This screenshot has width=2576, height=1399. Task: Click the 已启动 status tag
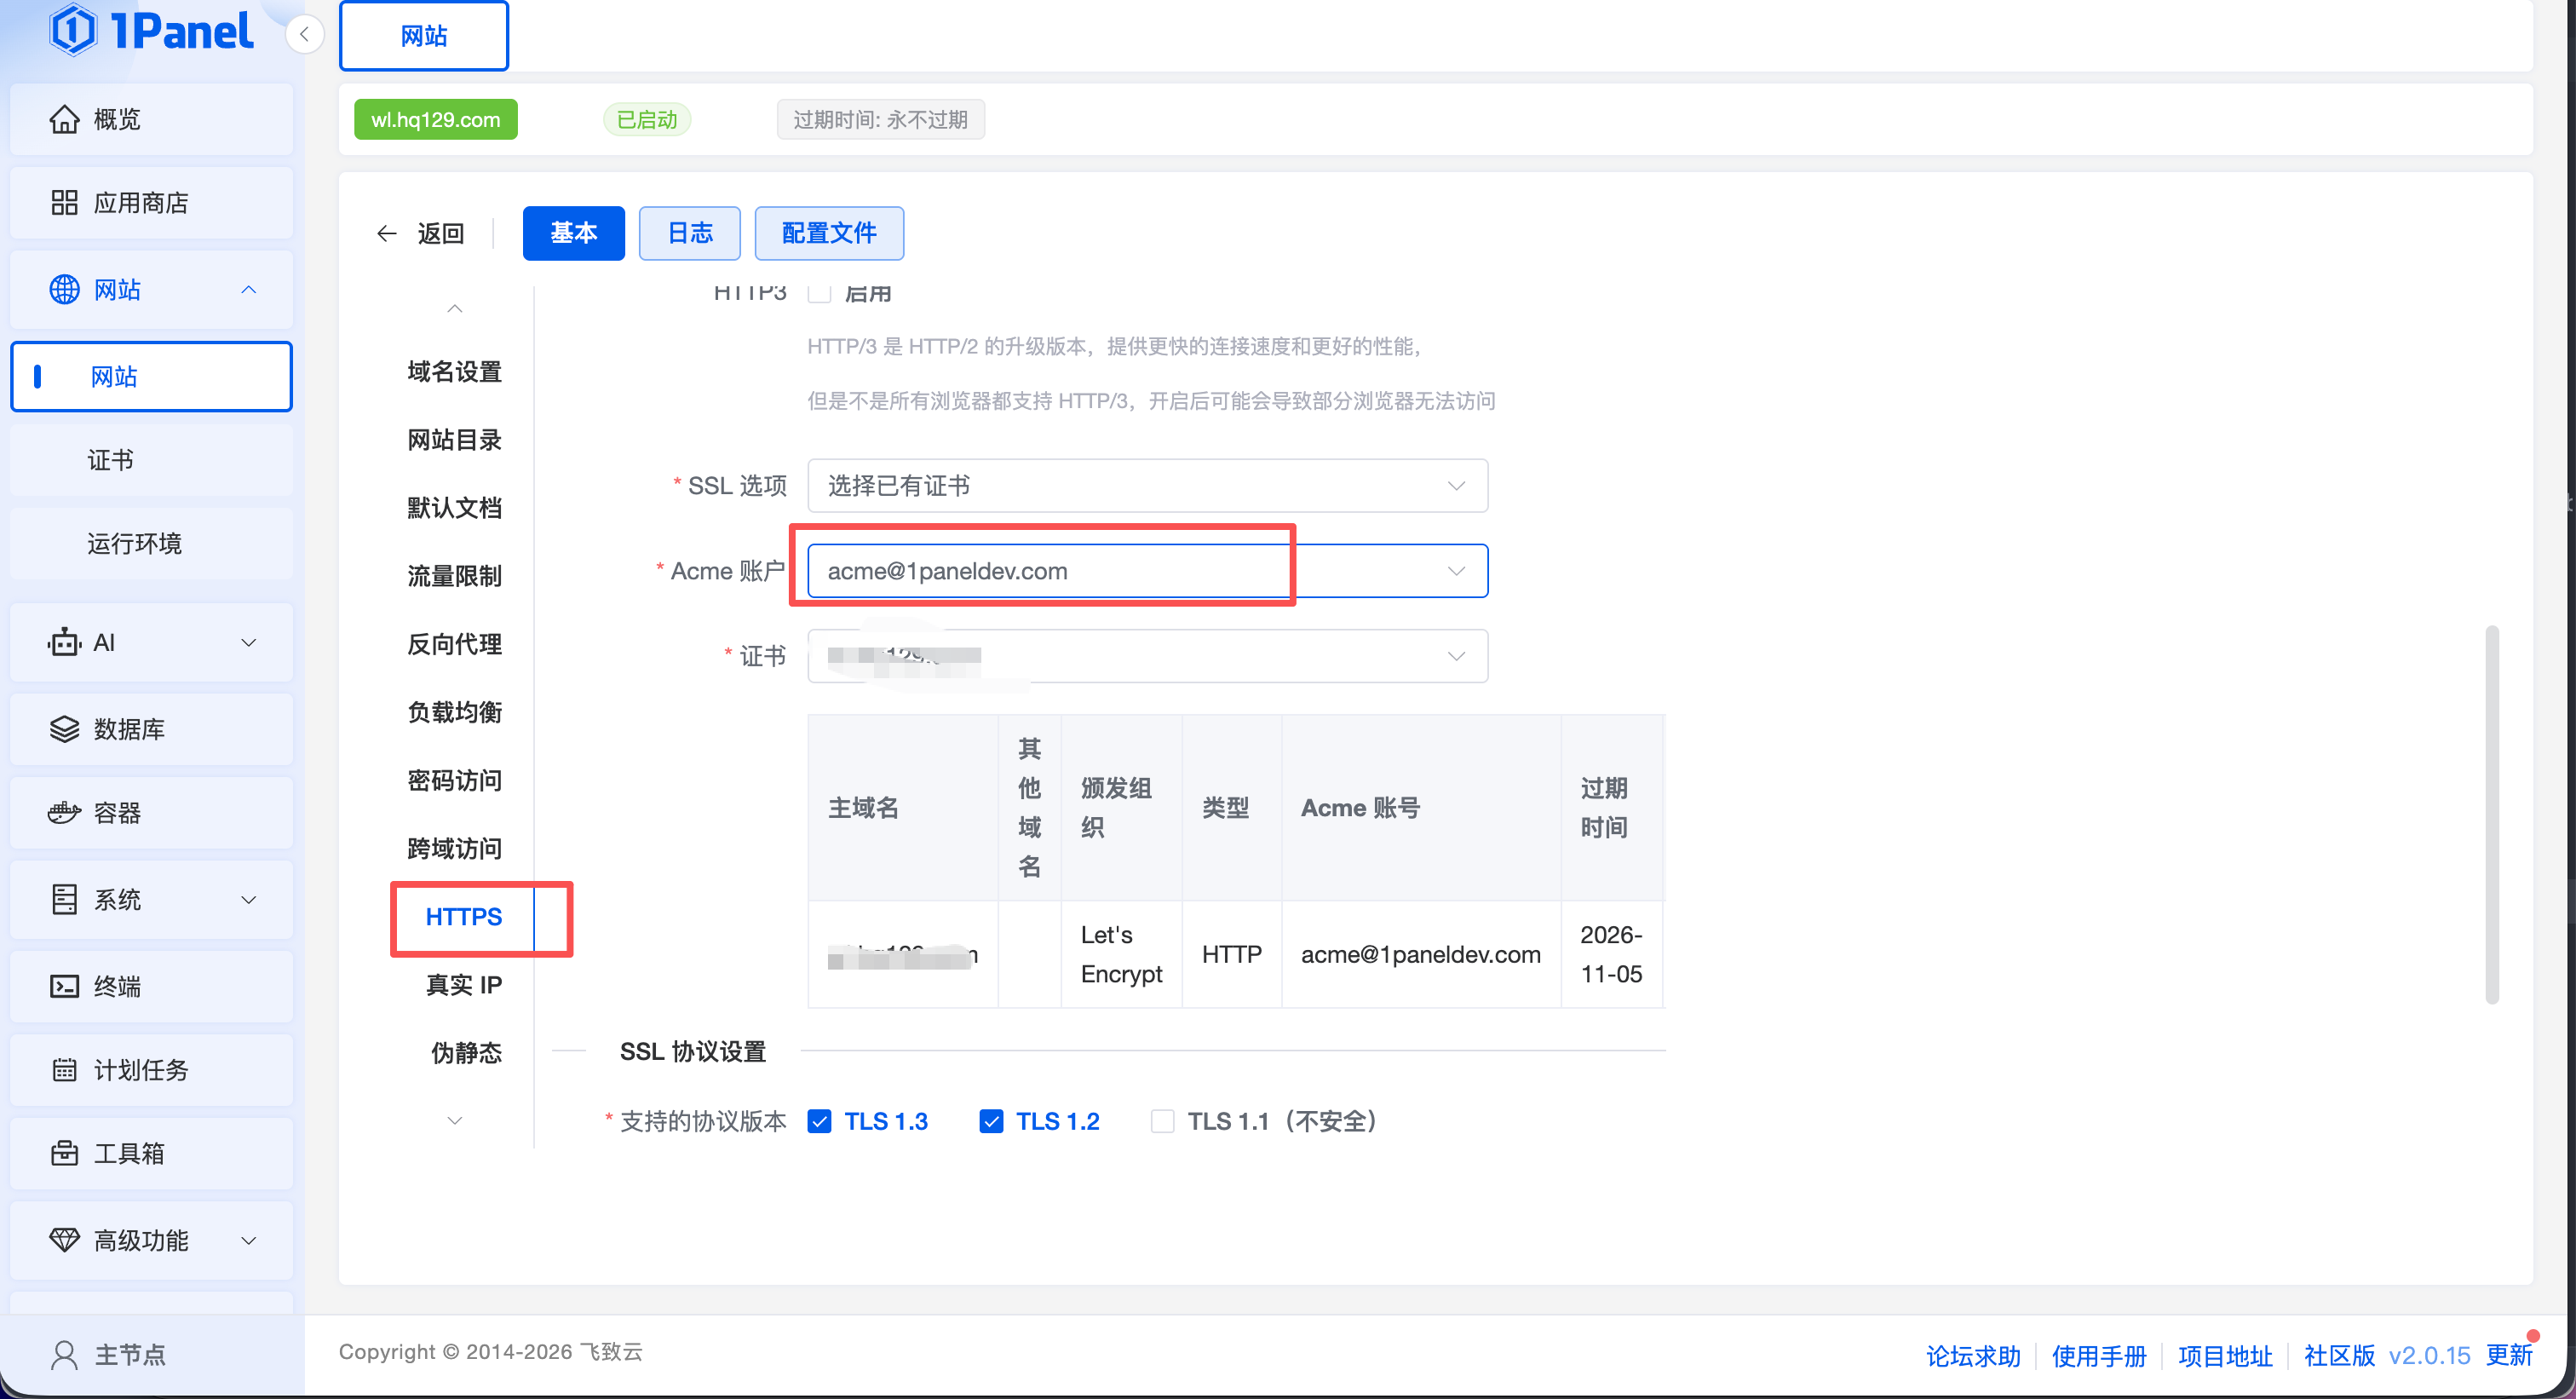pyautogui.click(x=647, y=120)
